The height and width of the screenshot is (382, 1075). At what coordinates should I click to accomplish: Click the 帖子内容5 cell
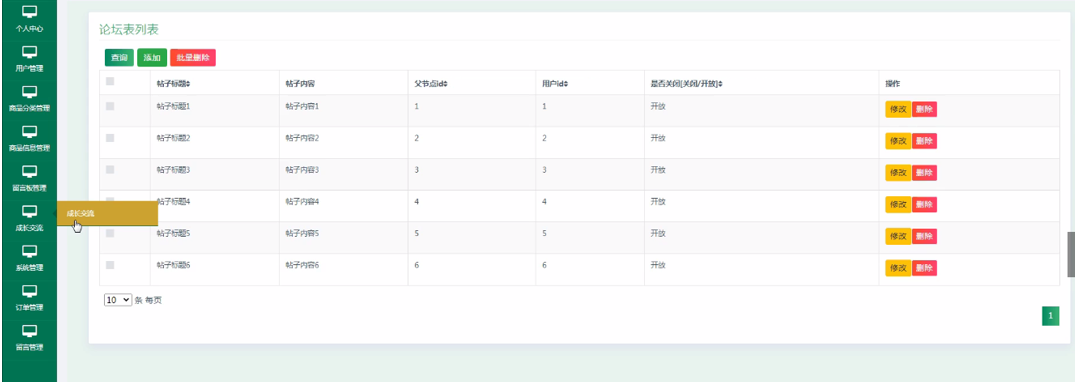click(302, 233)
